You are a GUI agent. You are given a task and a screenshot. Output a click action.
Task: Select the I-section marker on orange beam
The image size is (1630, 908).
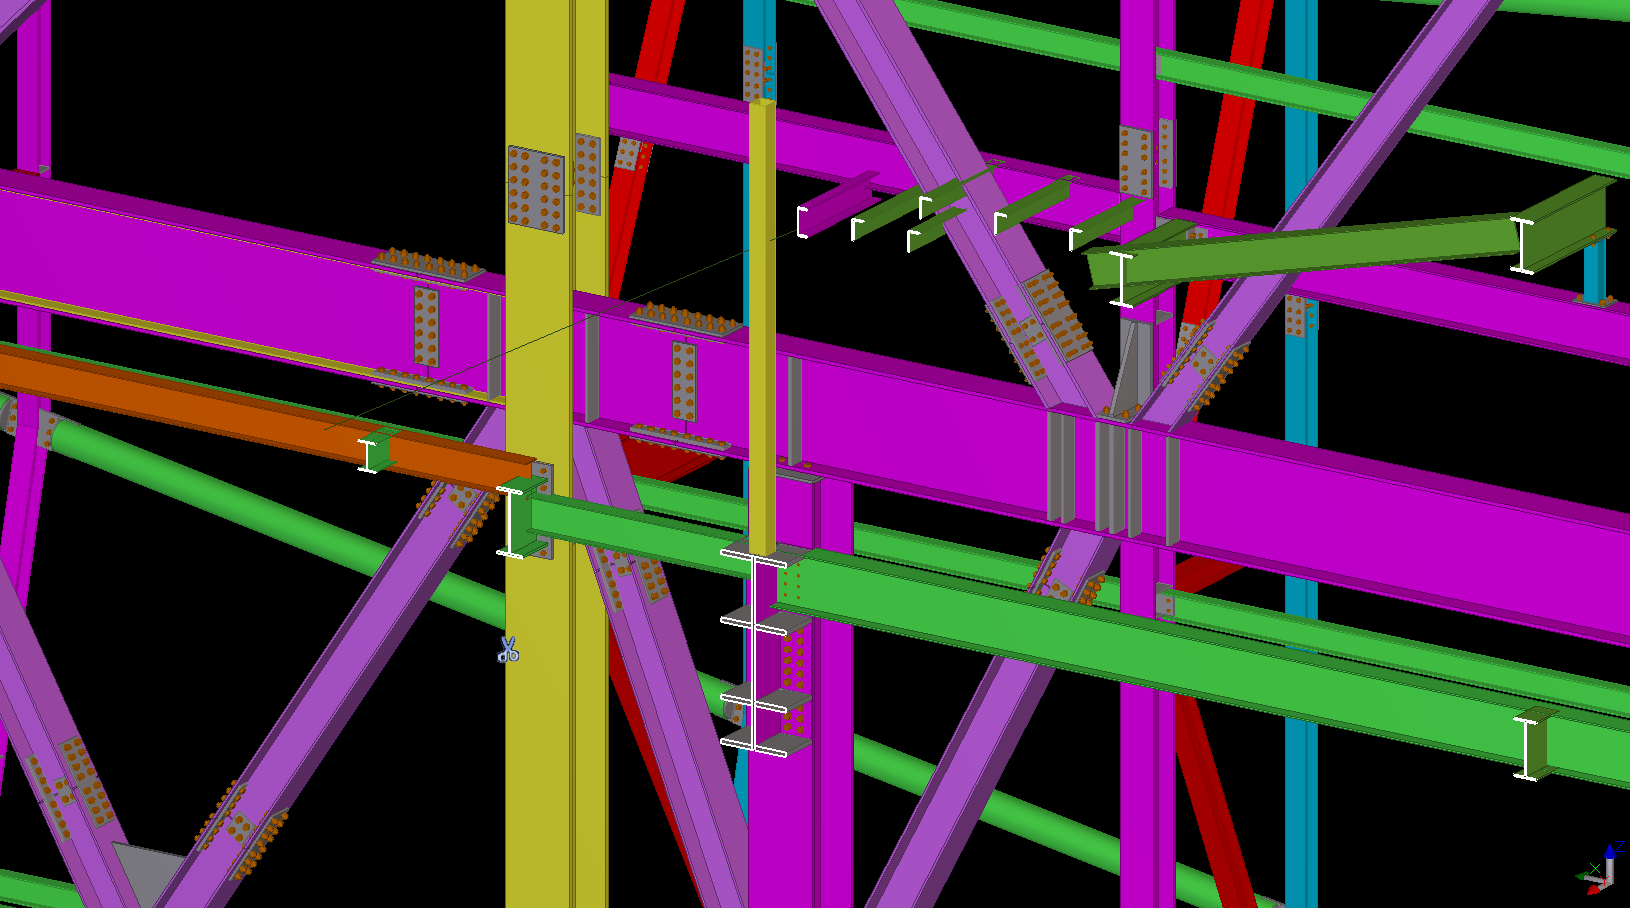click(x=368, y=455)
